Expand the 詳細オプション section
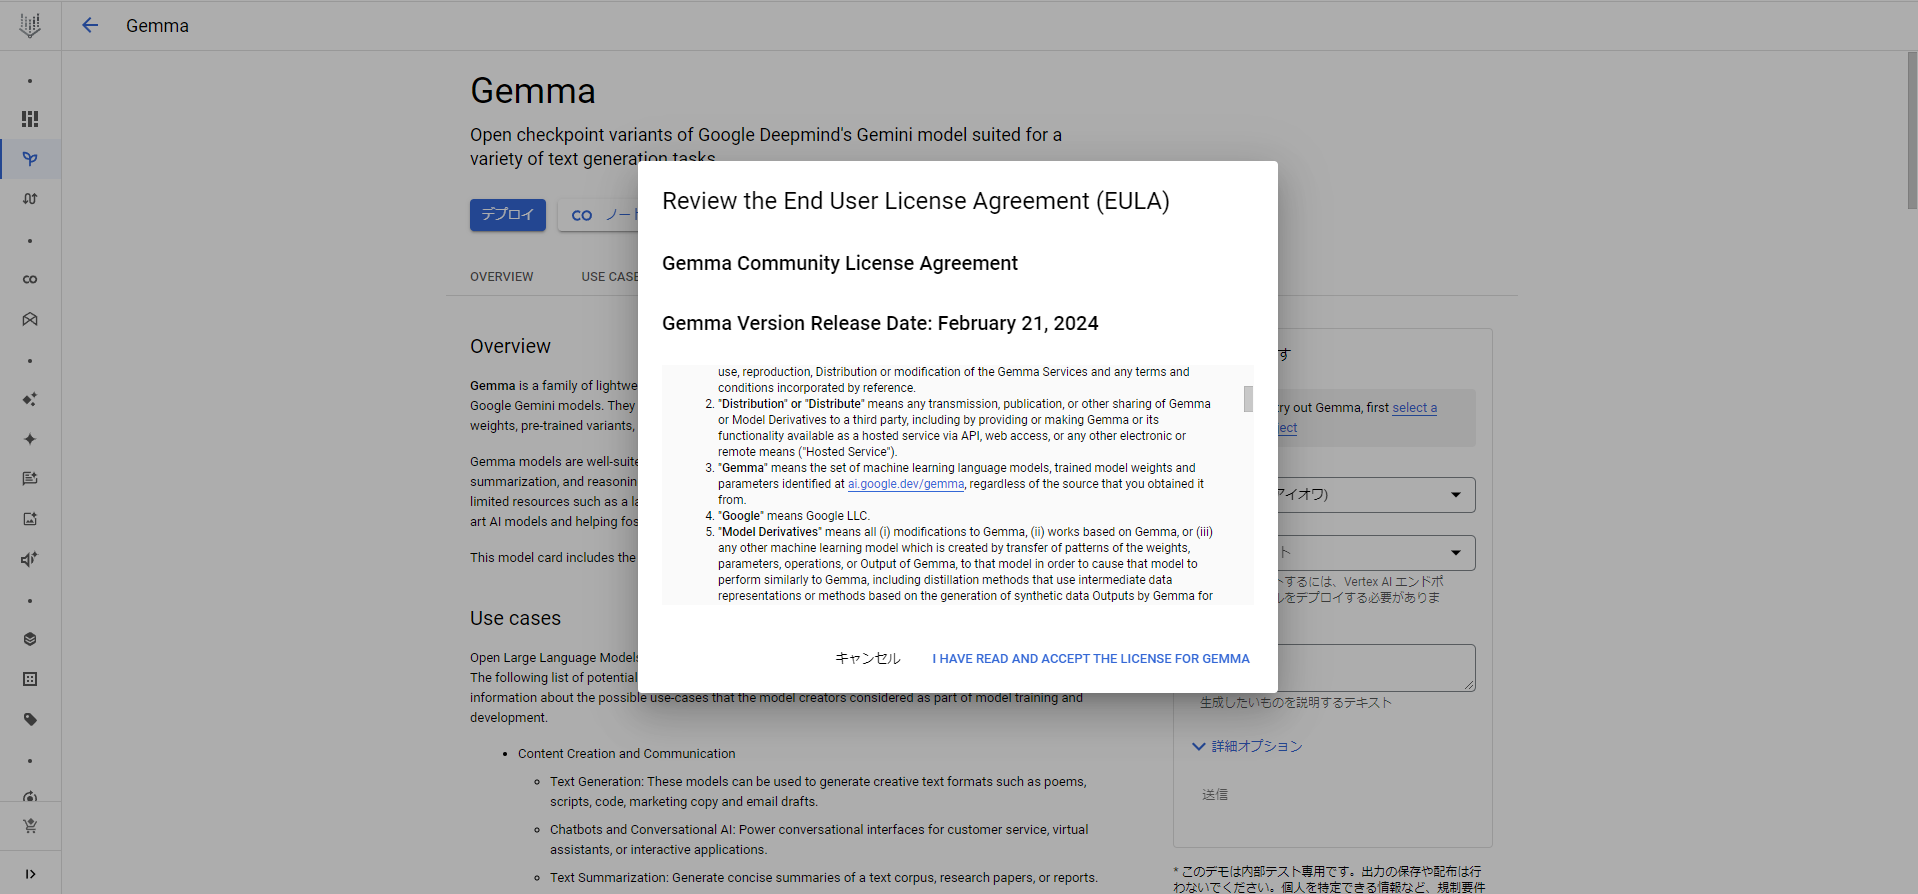 pos(1247,746)
